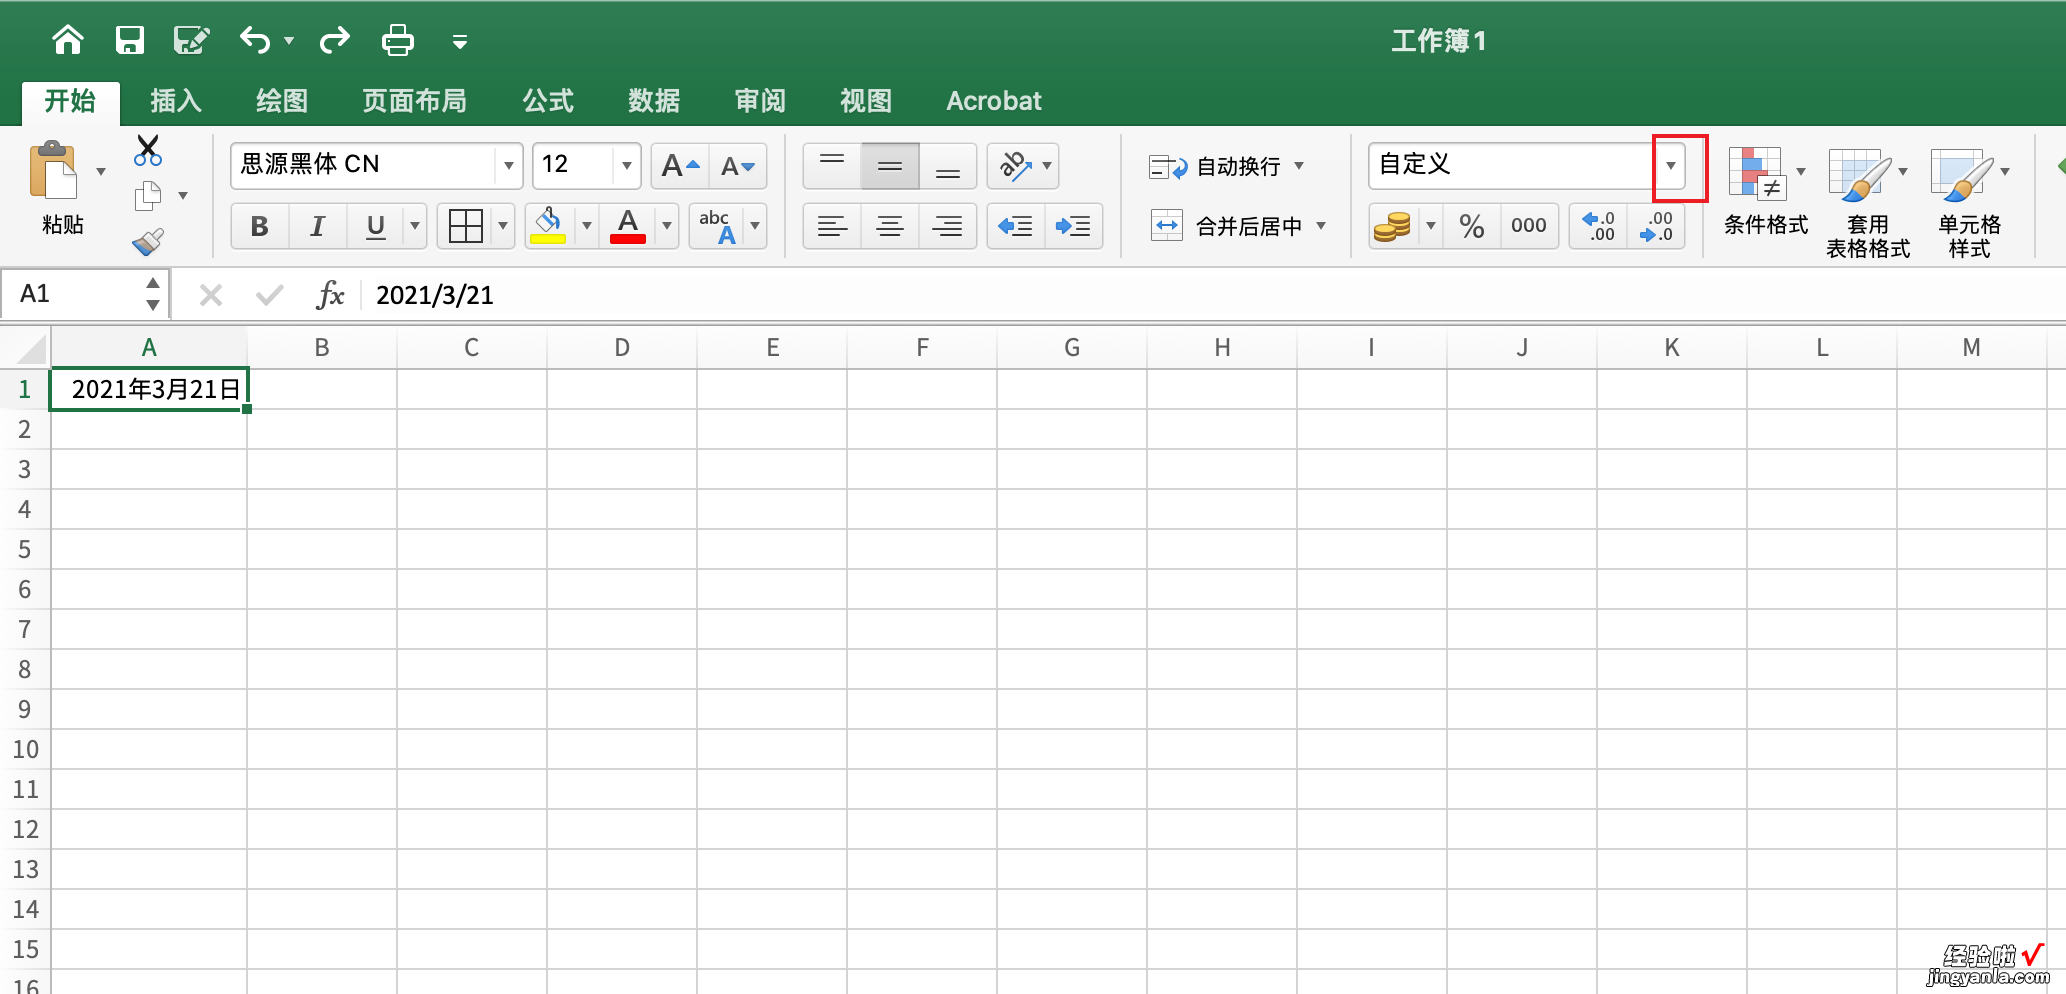Align text to bottom

click(948, 166)
